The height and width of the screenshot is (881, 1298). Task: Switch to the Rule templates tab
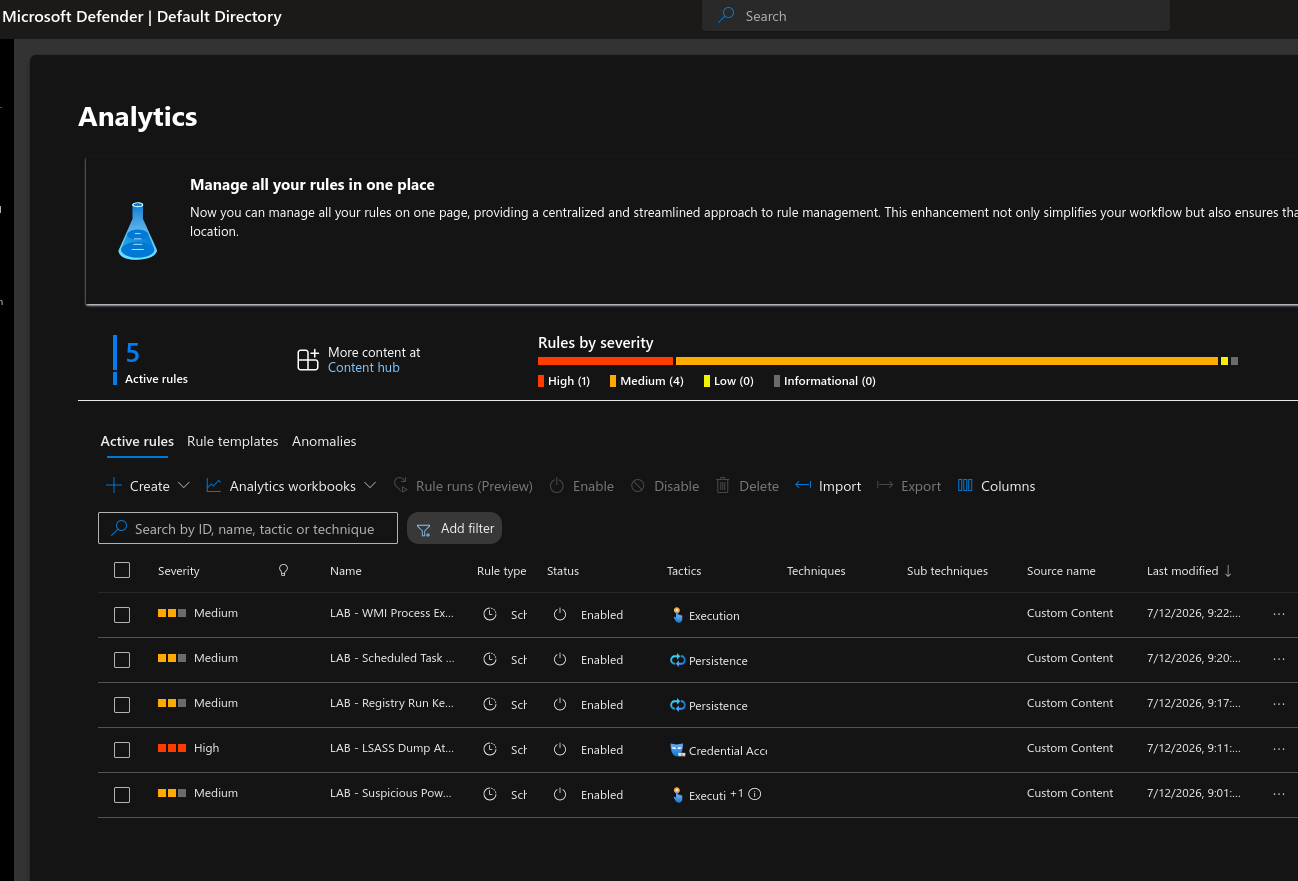point(233,441)
